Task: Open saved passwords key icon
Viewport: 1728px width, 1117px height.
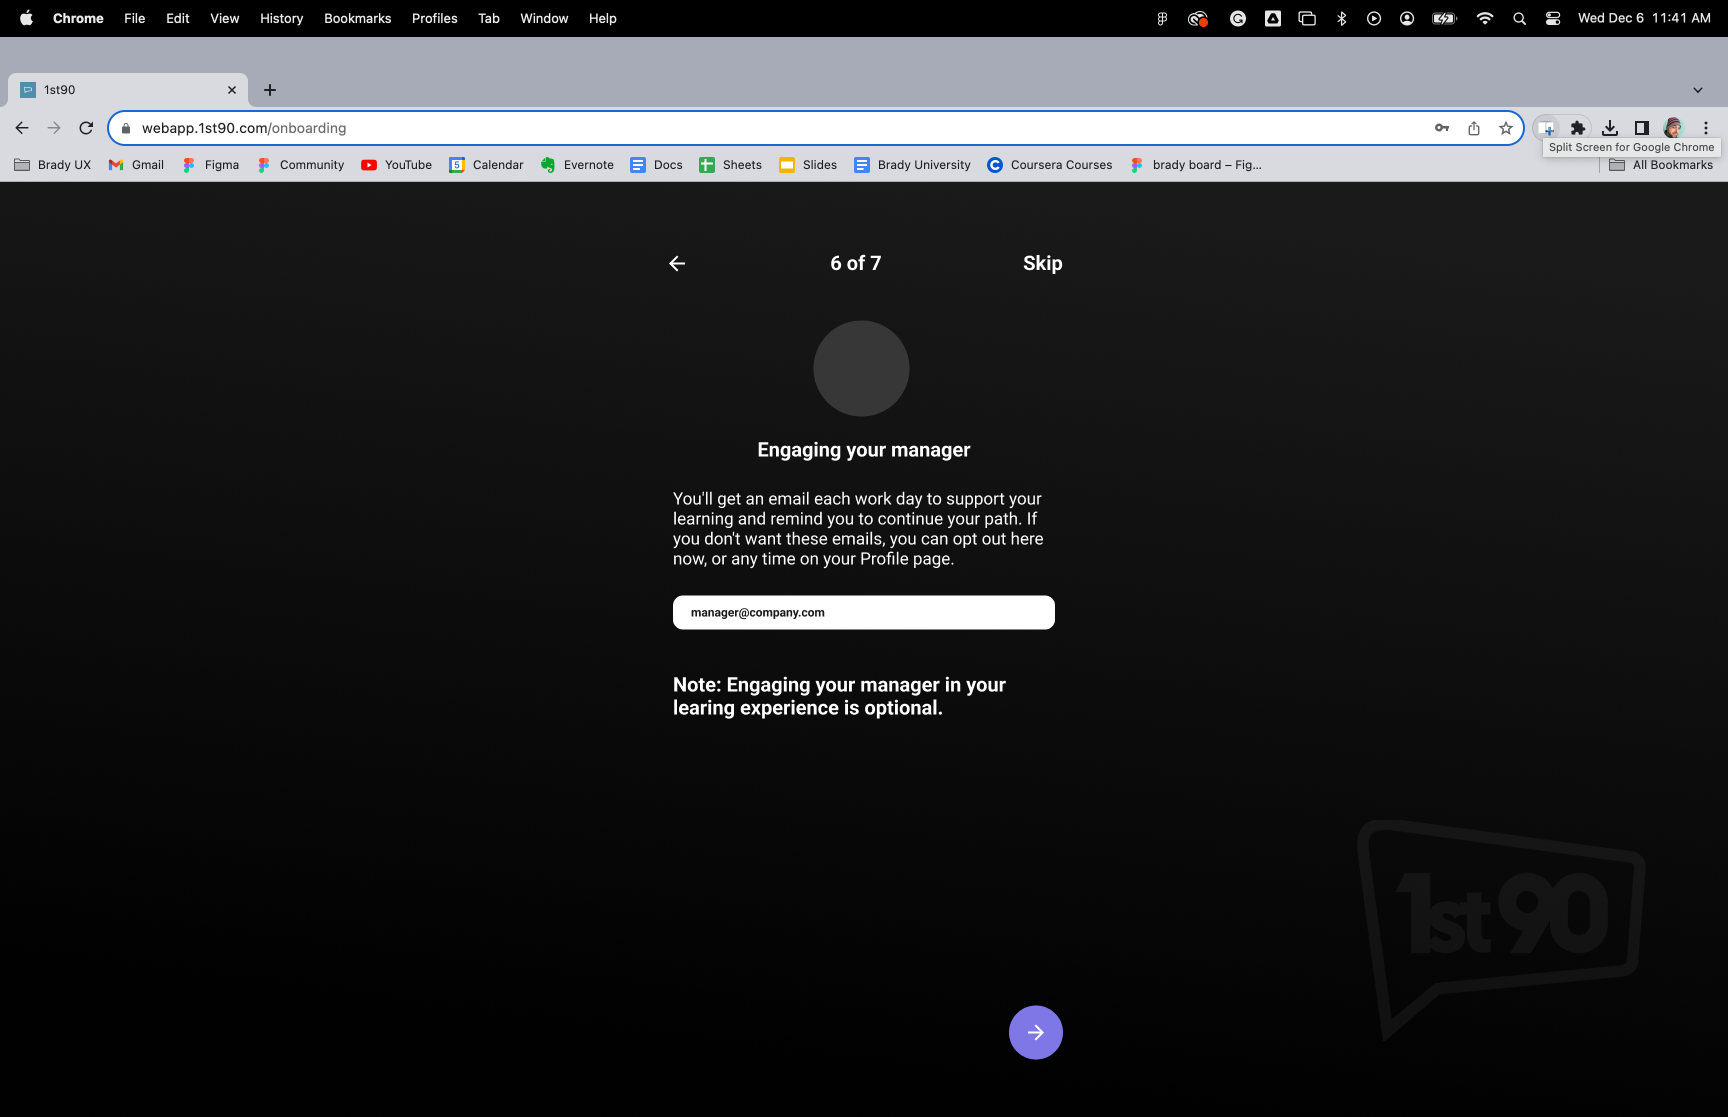Action: tap(1442, 128)
